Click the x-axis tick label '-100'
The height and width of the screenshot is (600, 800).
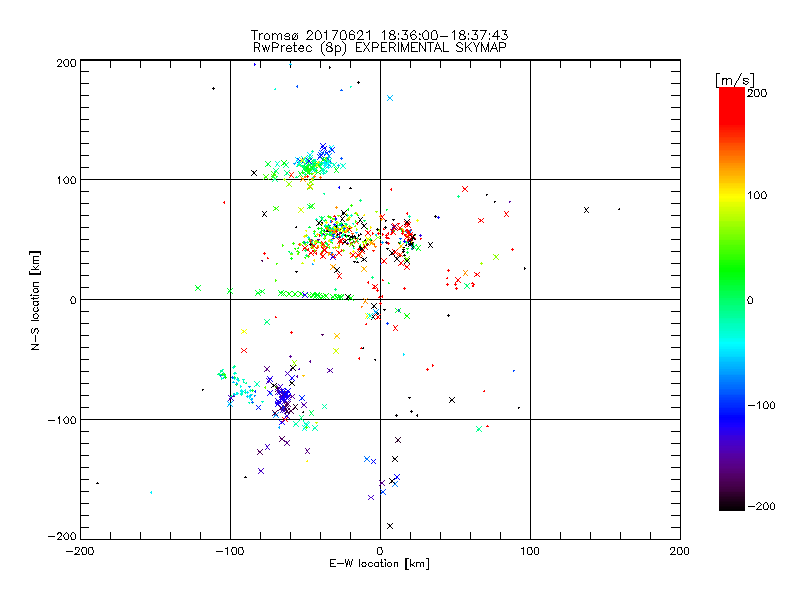coord(230,551)
